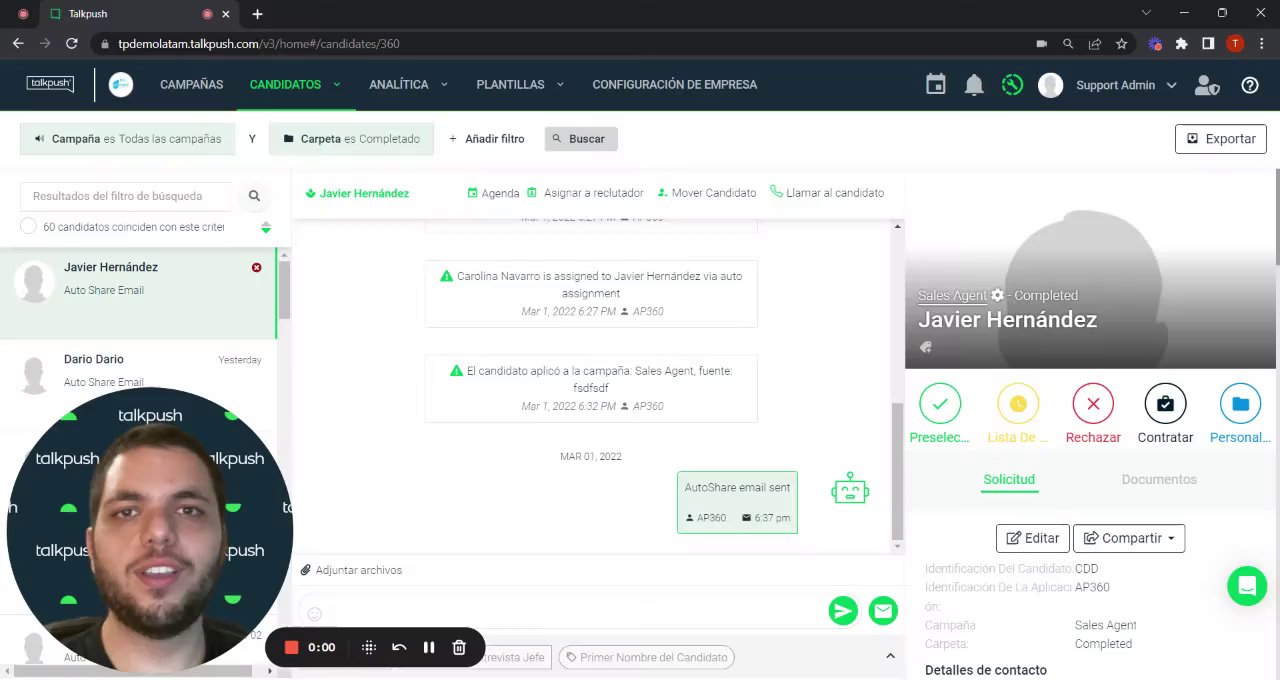Click the search magnifier in candidate list
This screenshot has height=680, width=1280.
255,196
